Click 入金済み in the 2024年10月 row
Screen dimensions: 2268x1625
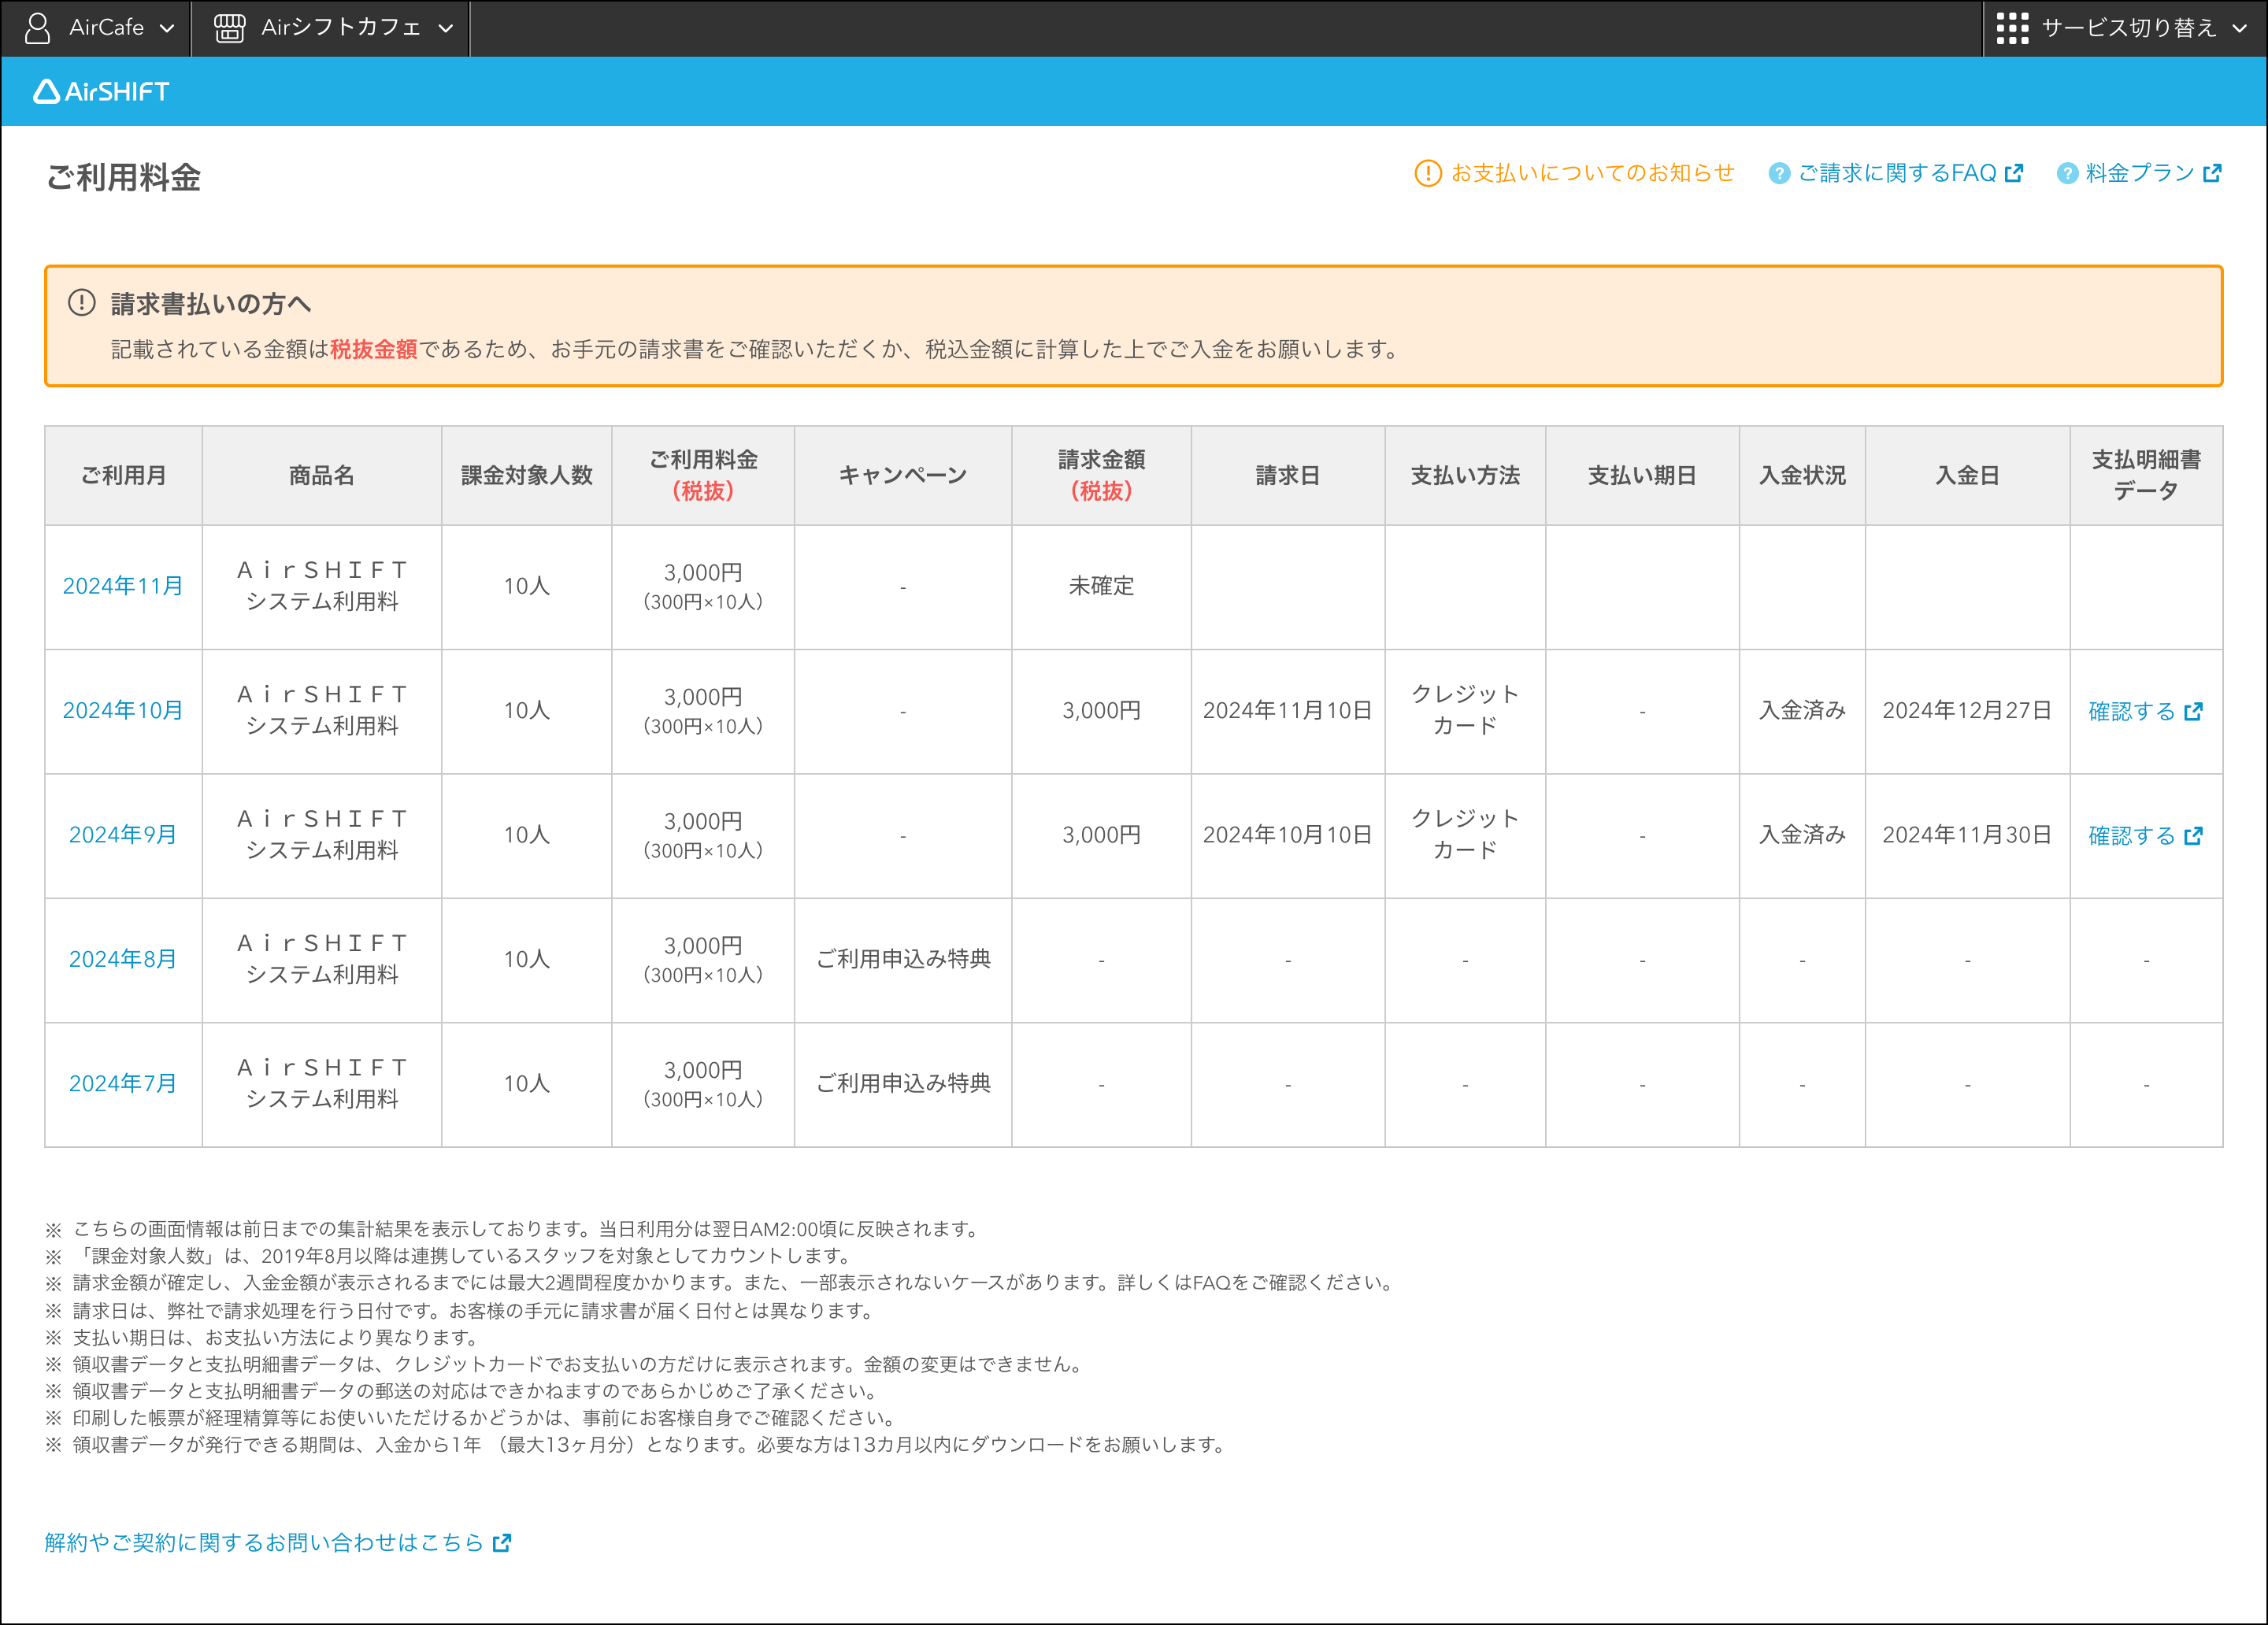[x=1802, y=710]
